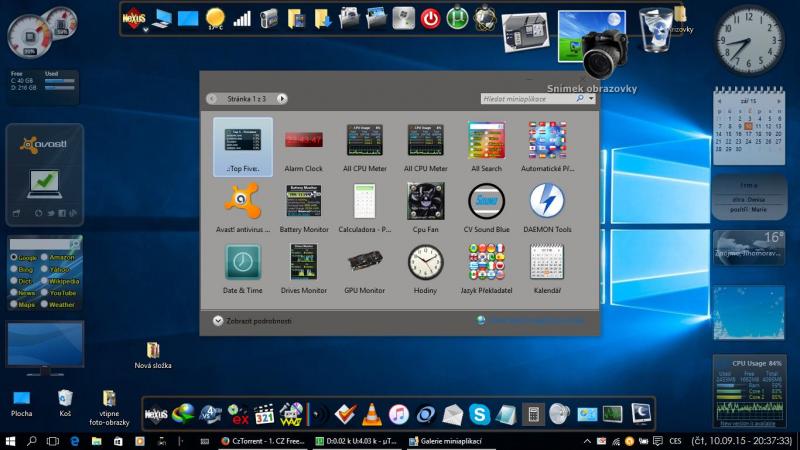
Task: Open the gadget search options dropdown arrow
Action: pyautogui.click(x=591, y=99)
